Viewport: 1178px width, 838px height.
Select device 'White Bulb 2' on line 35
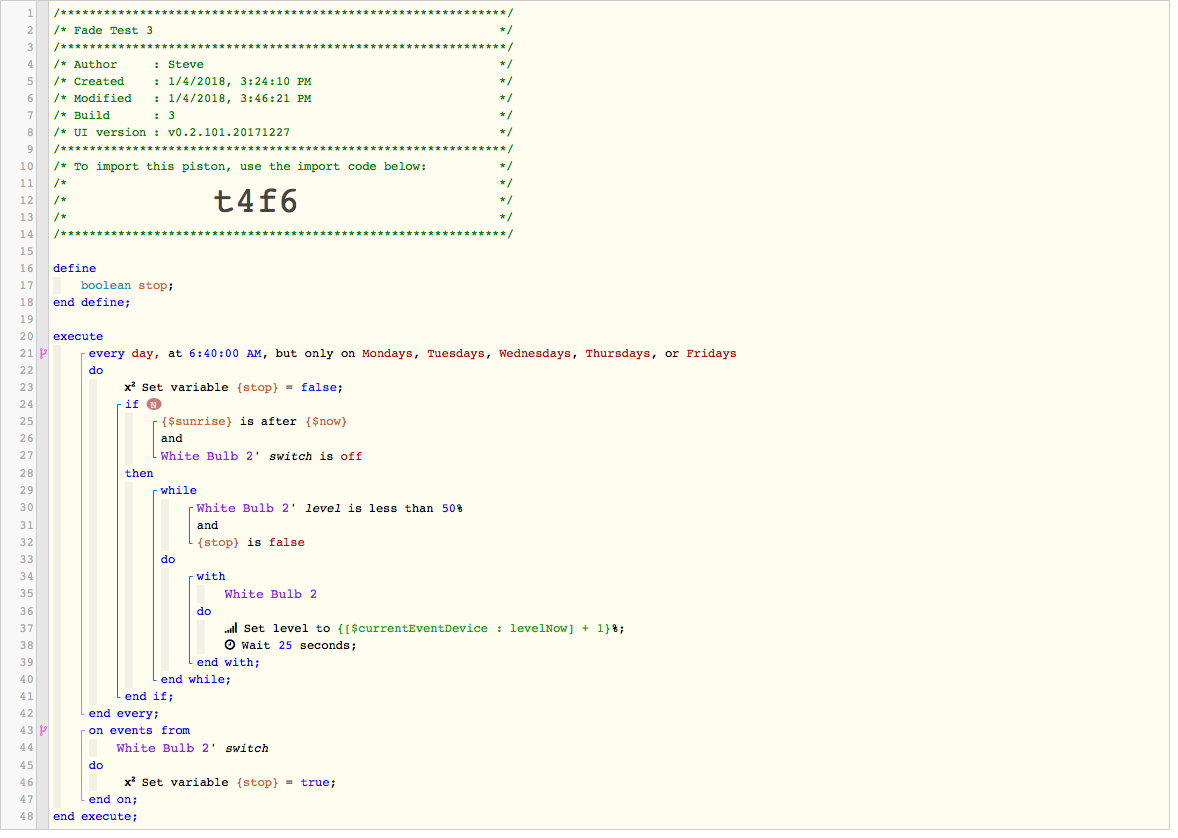[x=270, y=594]
